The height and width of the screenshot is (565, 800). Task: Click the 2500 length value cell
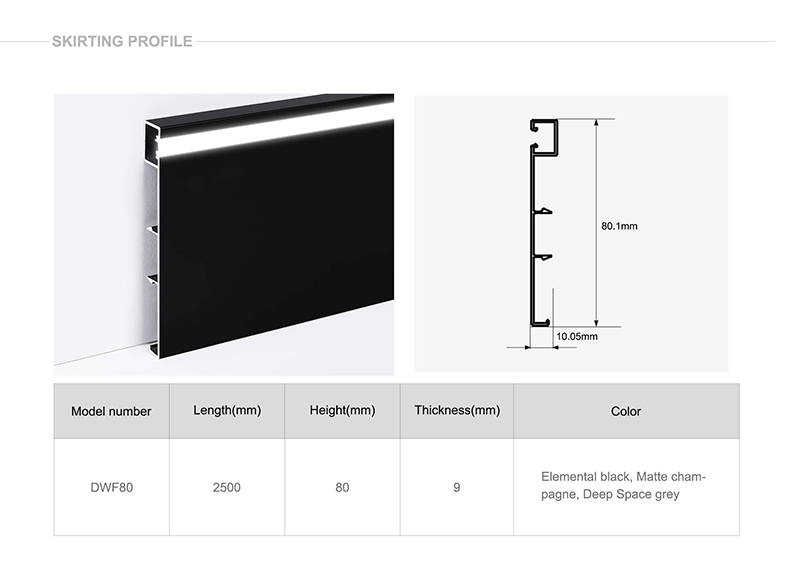[226, 488]
